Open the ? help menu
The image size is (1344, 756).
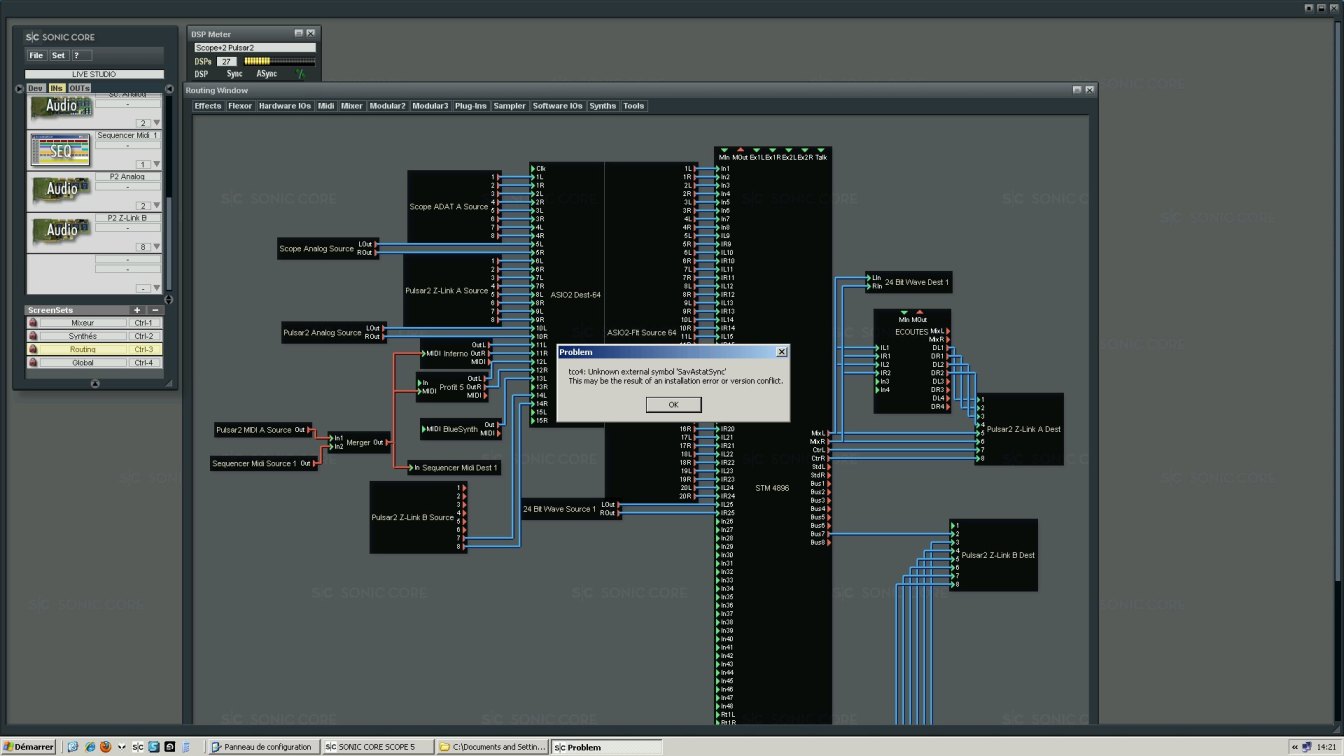pyautogui.click(x=81, y=55)
